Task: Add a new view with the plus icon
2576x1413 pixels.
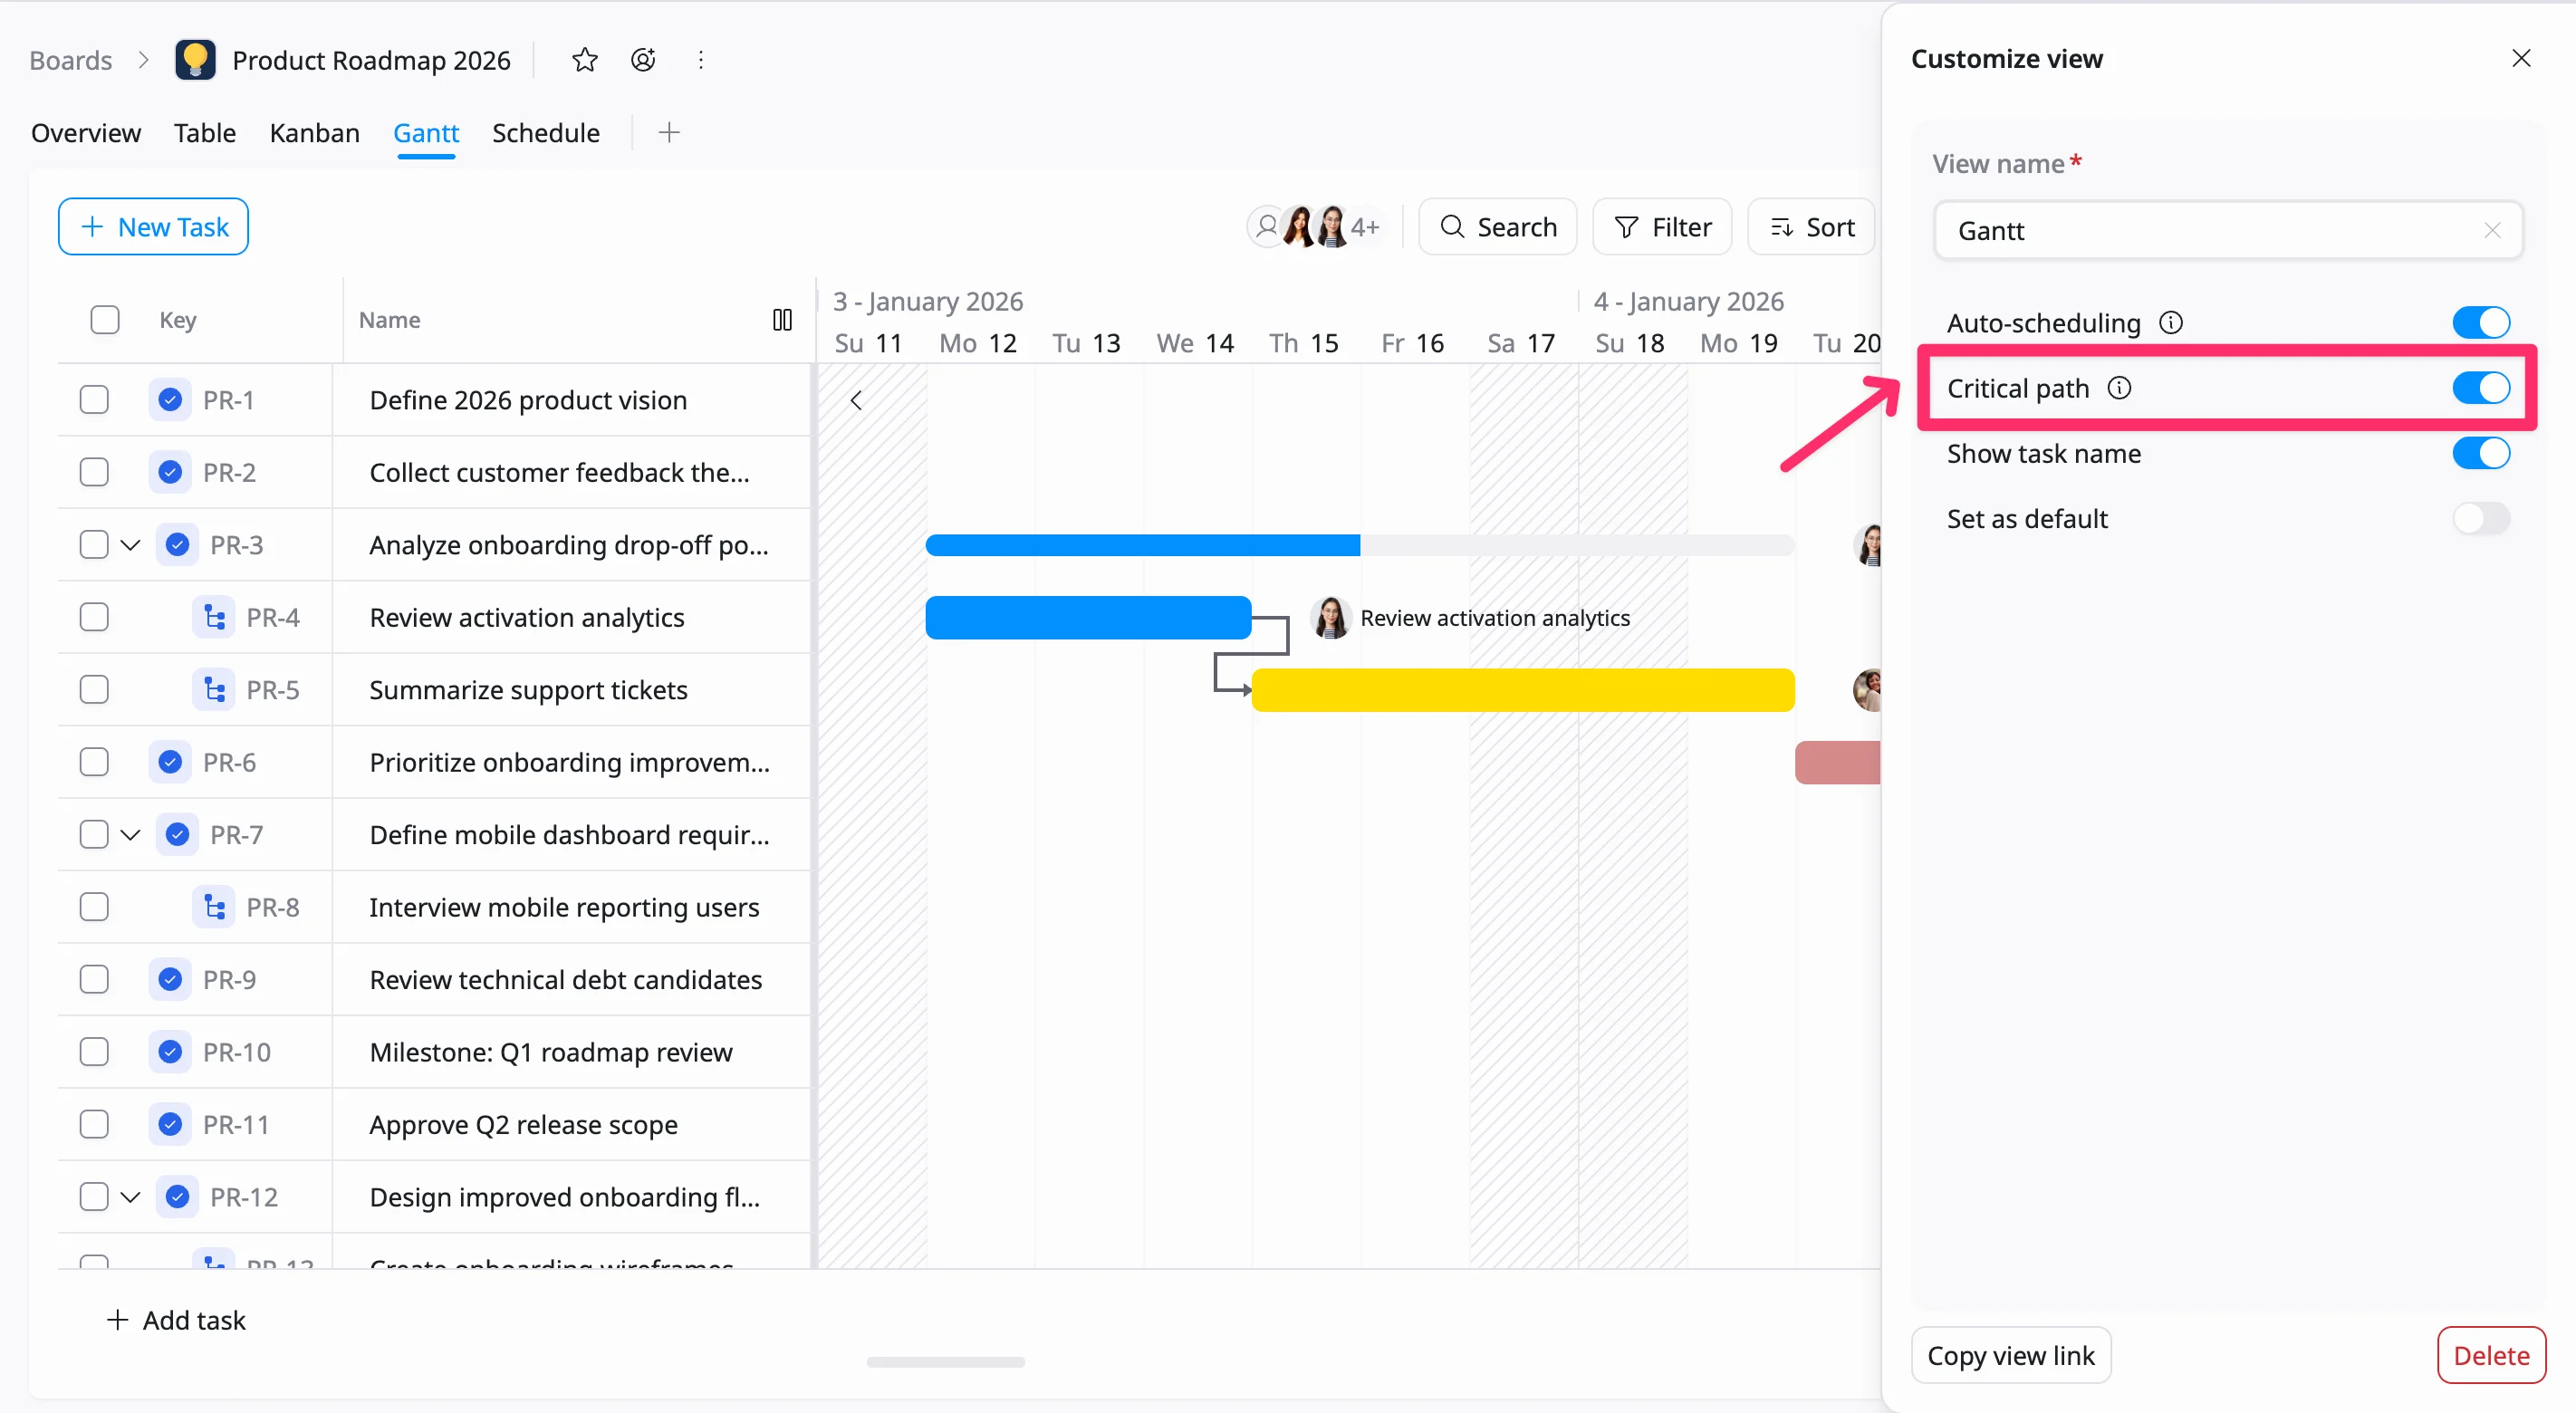Action: pyautogui.click(x=669, y=132)
